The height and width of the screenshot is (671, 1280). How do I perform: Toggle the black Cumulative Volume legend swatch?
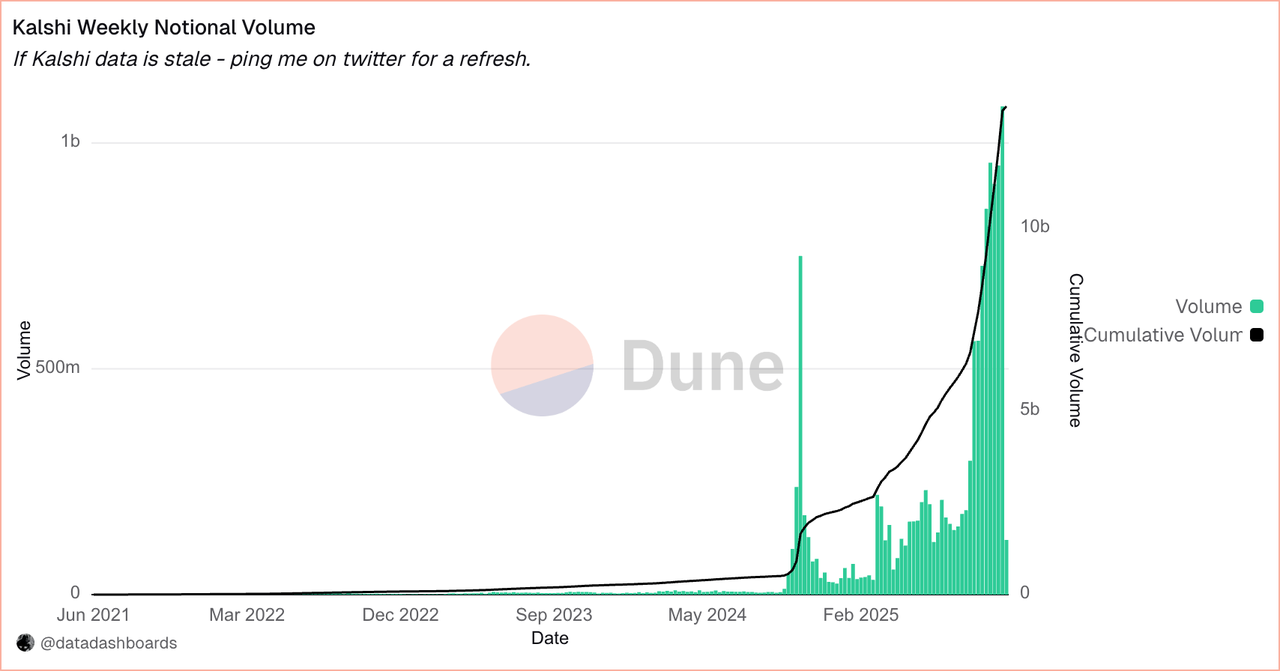point(1256,335)
